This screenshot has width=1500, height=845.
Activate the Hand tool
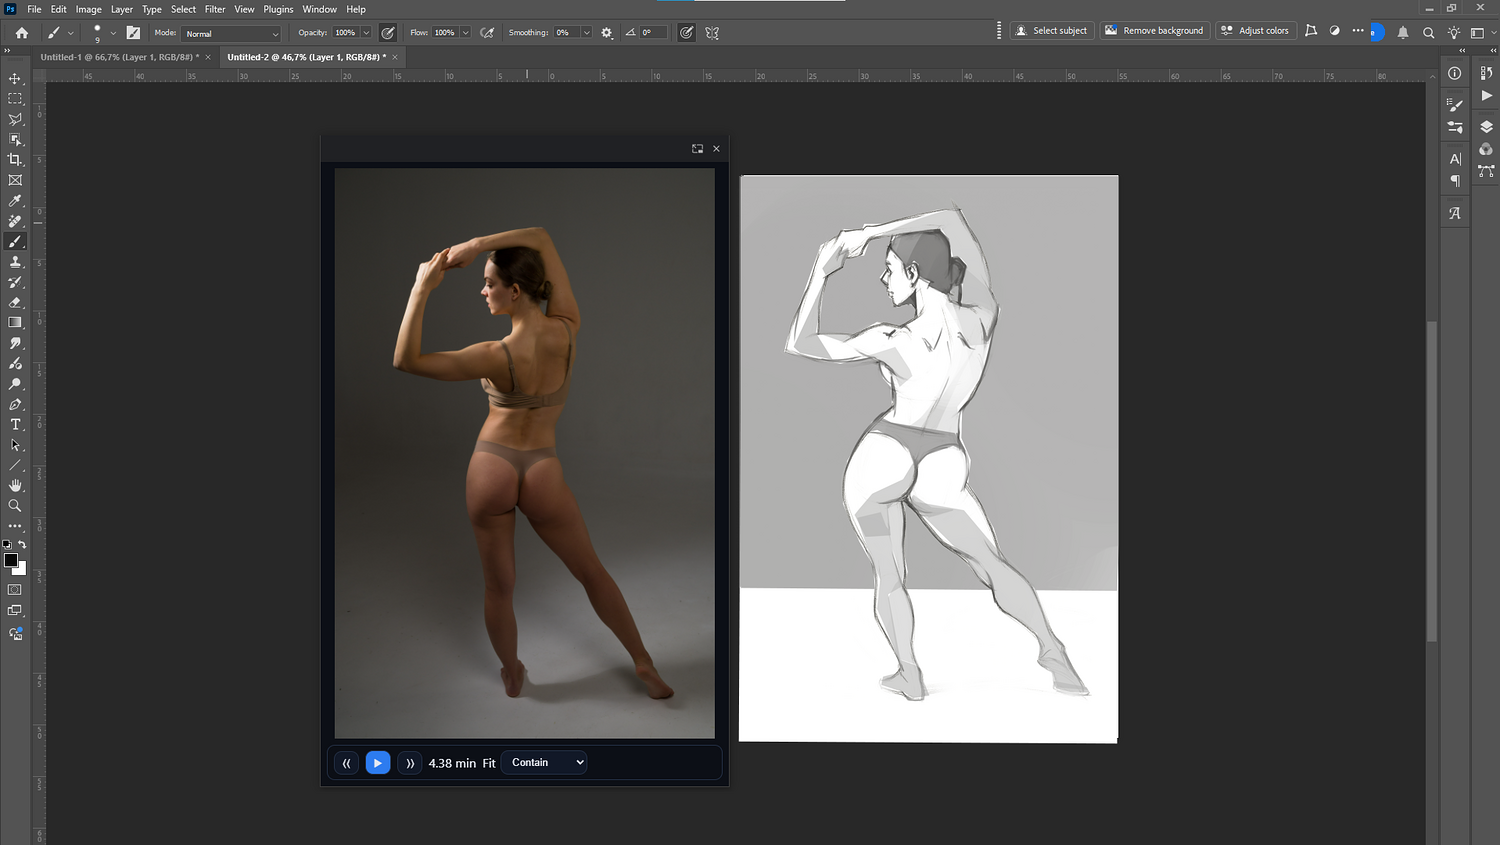click(x=15, y=486)
